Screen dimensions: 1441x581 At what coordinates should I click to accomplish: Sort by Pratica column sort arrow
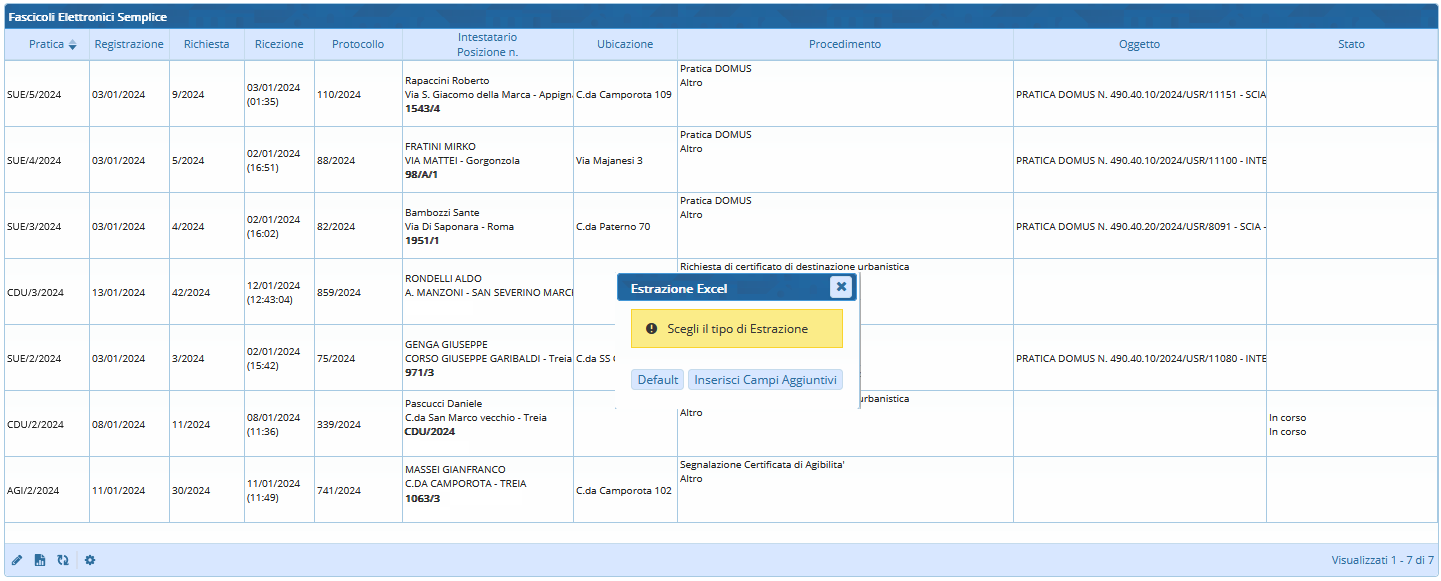pyautogui.click(x=72, y=45)
